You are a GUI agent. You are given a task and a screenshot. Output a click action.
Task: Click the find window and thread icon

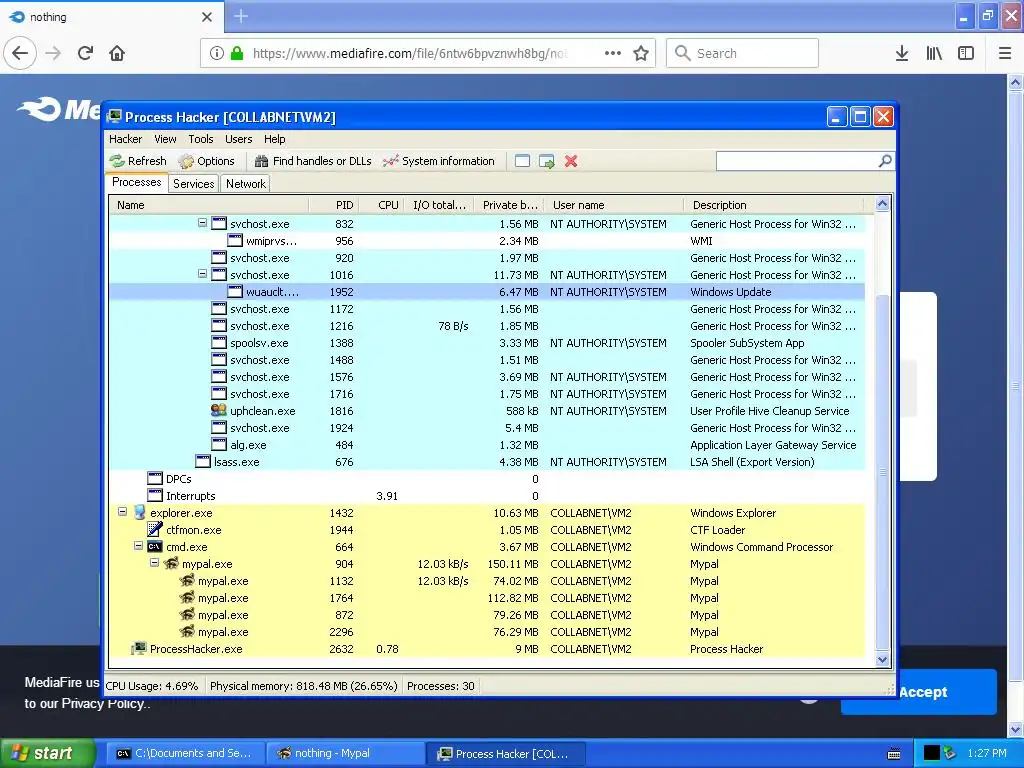[547, 161]
